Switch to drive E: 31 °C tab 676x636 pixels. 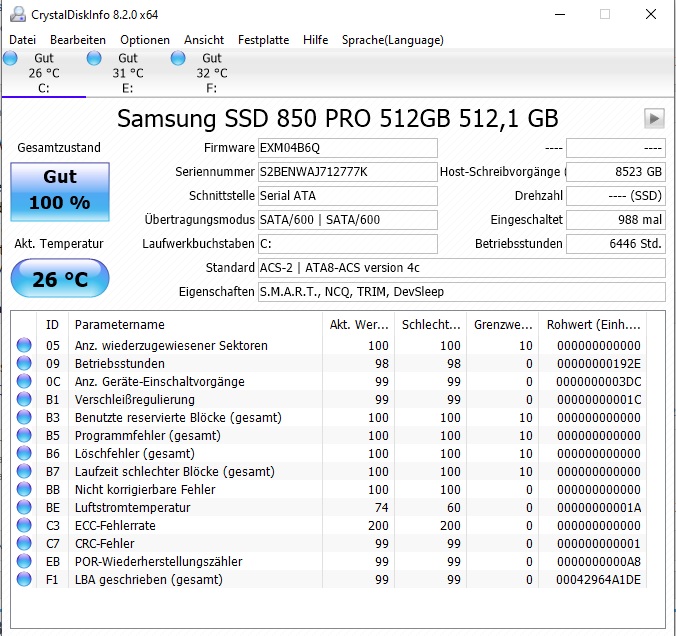pyautogui.click(x=128, y=73)
